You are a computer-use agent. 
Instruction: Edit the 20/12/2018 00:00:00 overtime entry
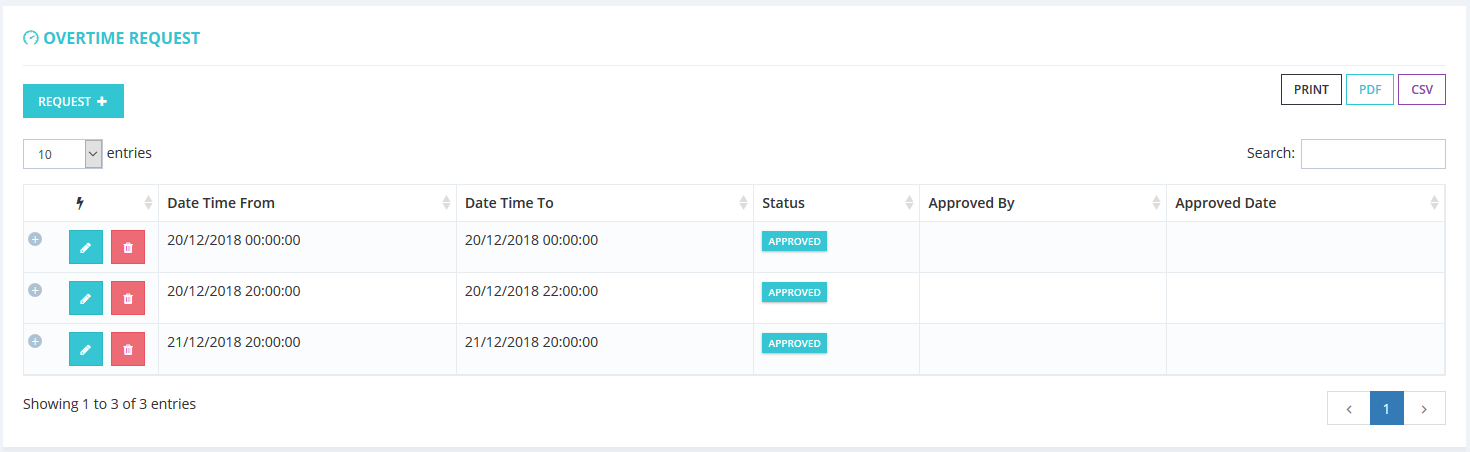pos(86,247)
